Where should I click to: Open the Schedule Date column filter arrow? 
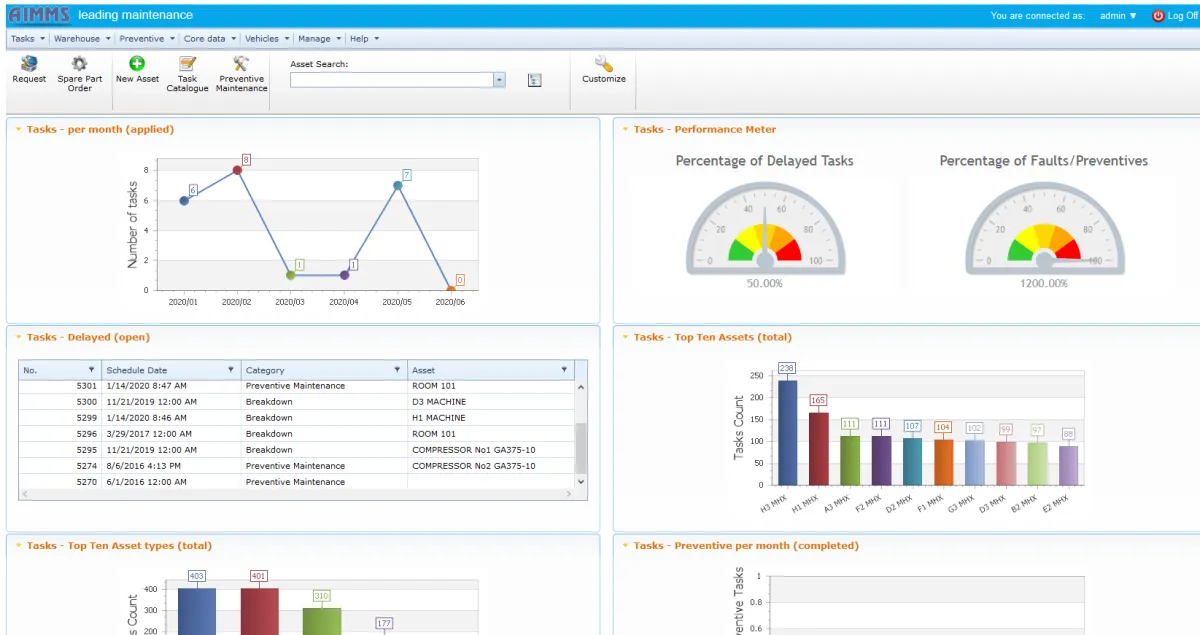231,370
